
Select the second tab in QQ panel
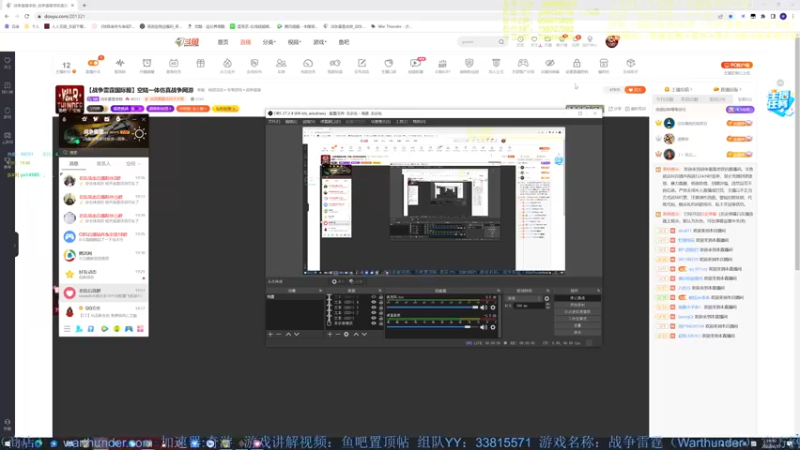tap(104, 164)
